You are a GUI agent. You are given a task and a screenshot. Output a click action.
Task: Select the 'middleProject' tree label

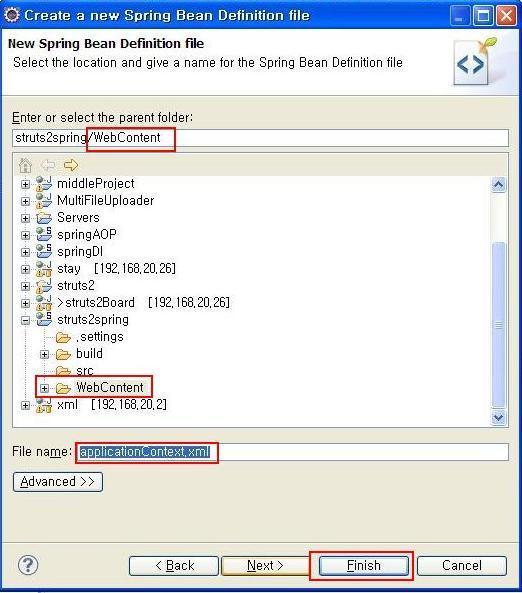coord(96,184)
